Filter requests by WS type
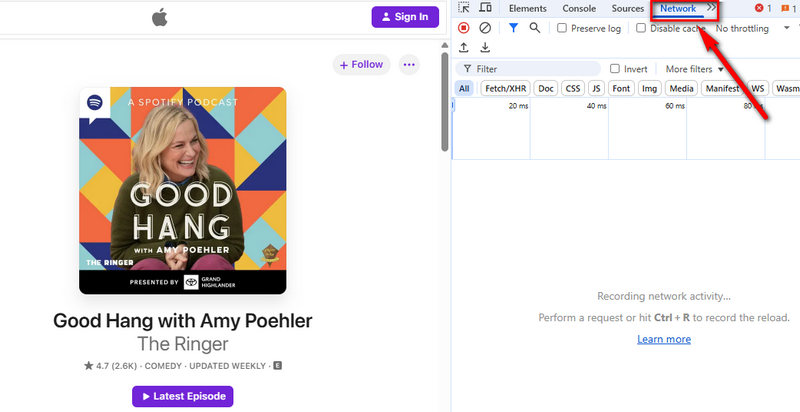The width and height of the screenshot is (800, 412). 758,88
